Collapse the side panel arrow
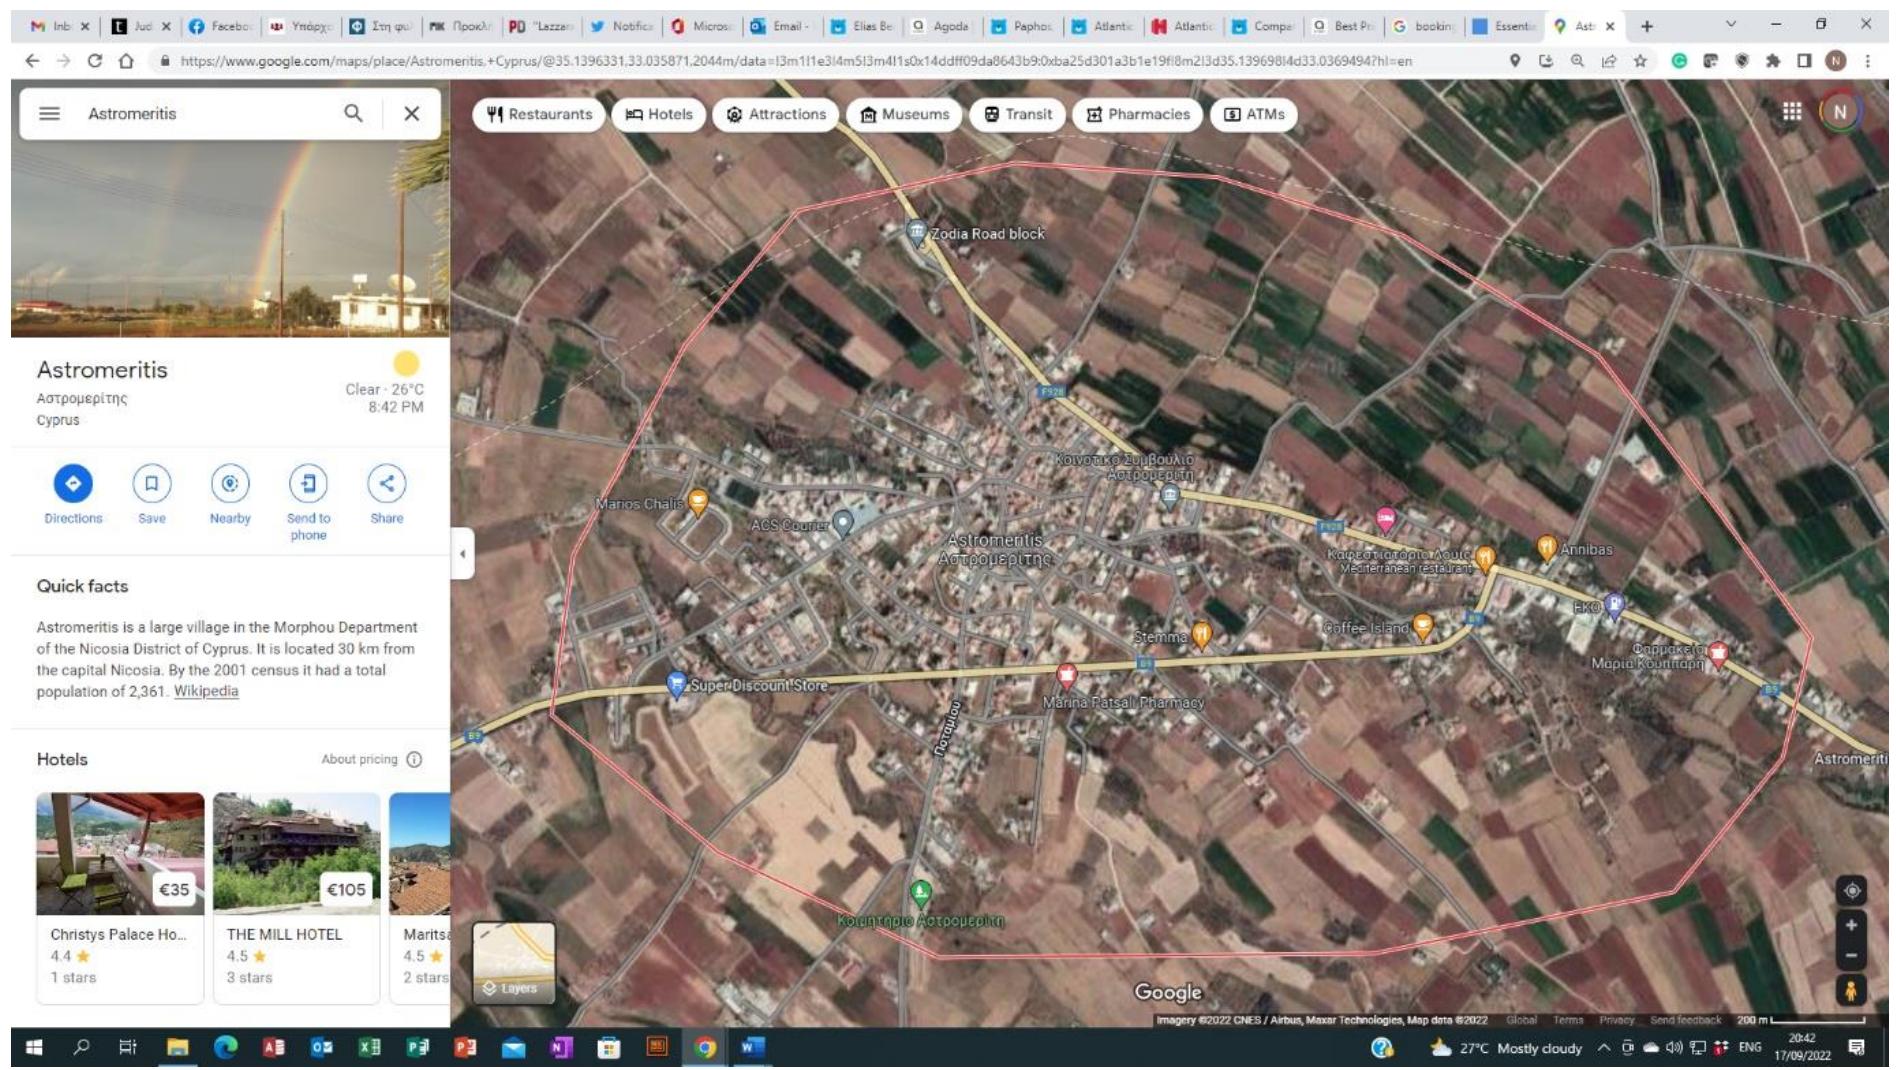Image resolution: width=1896 pixels, height=1070 pixels. point(462,553)
